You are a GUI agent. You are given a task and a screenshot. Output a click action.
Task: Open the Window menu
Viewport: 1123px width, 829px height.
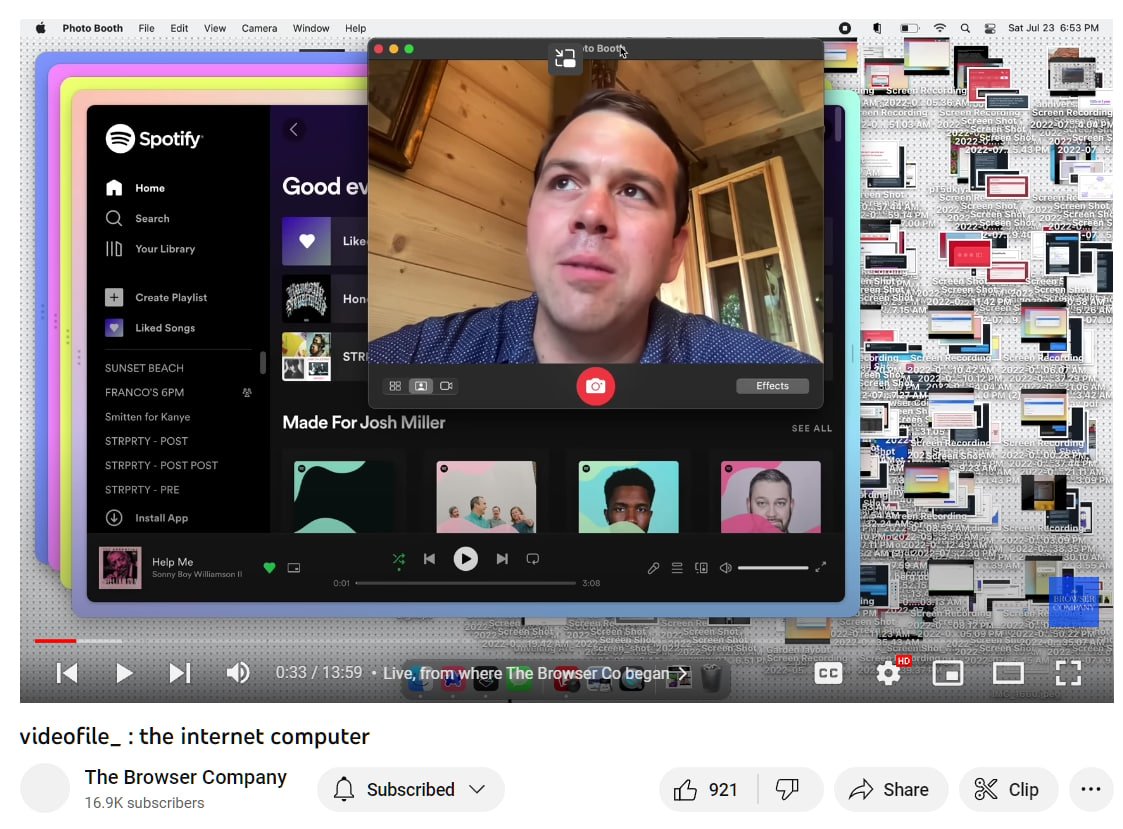point(311,28)
